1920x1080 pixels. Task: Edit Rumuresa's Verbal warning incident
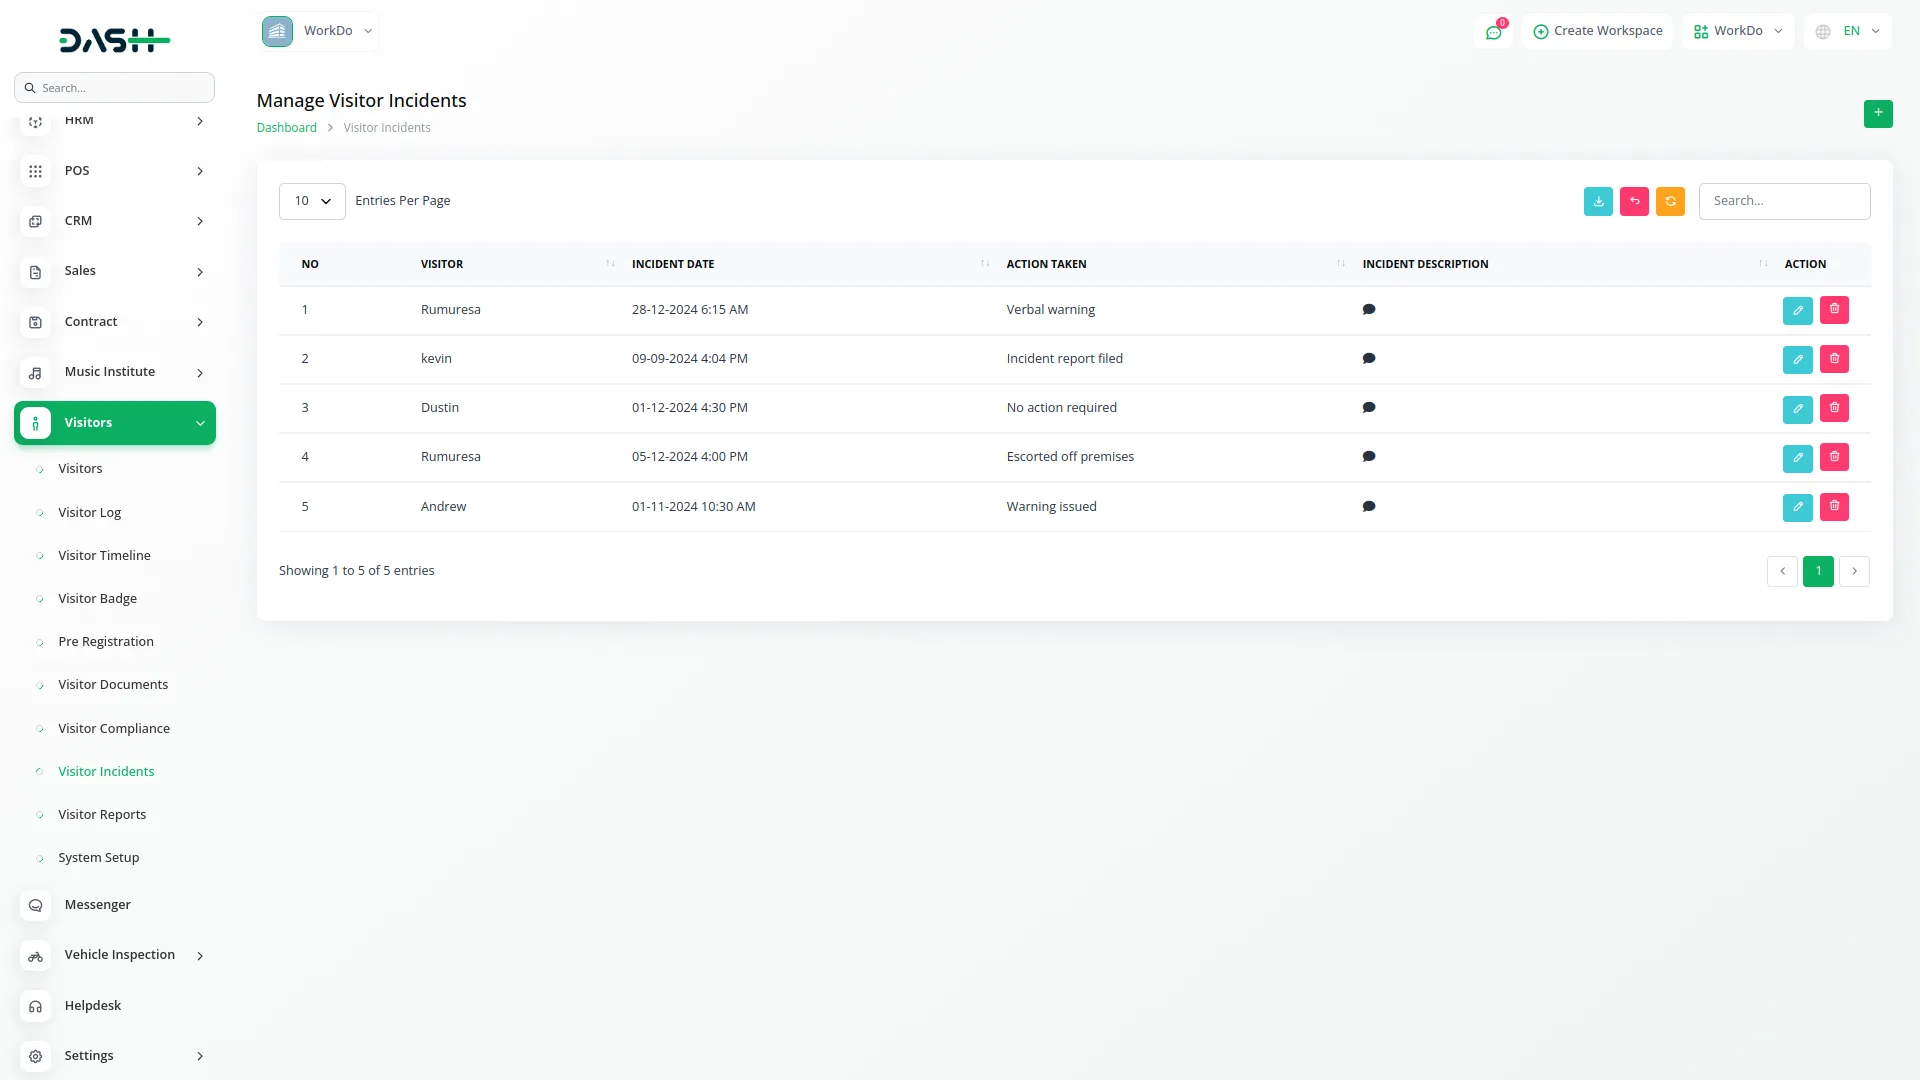click(1797, 310)
